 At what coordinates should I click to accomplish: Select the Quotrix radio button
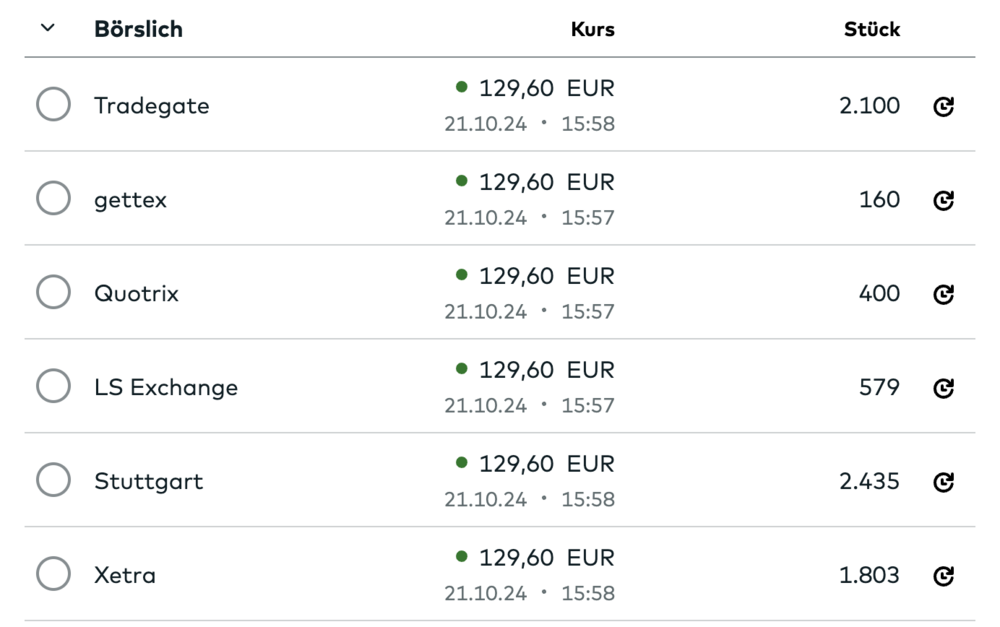(x=53, y=292)
